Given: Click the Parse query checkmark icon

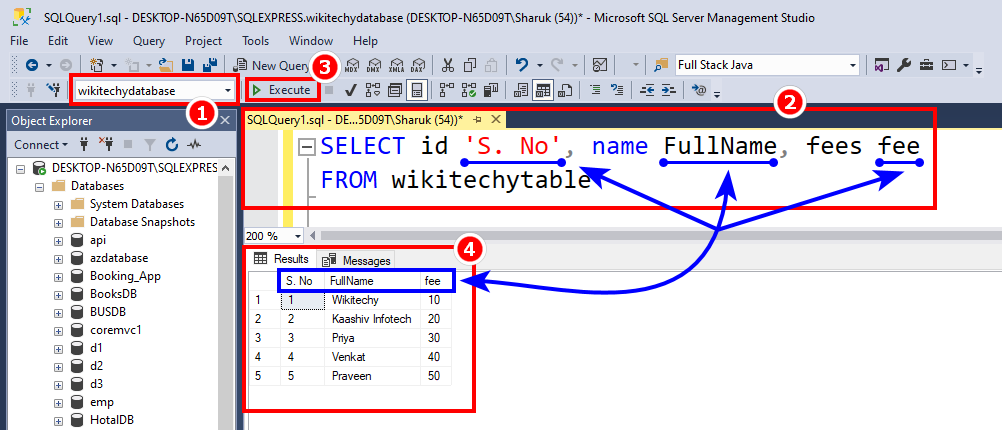Looking at the screenshot, I should tap(351, 90).
